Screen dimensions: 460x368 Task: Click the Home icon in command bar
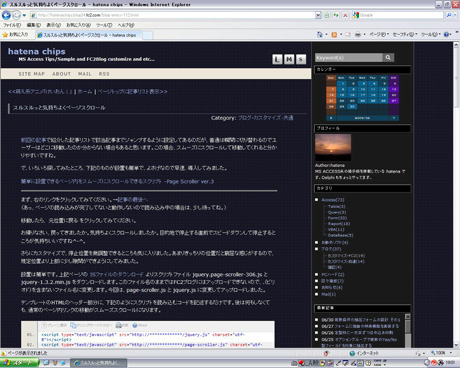pyautogui.click(x=320, y=34)
